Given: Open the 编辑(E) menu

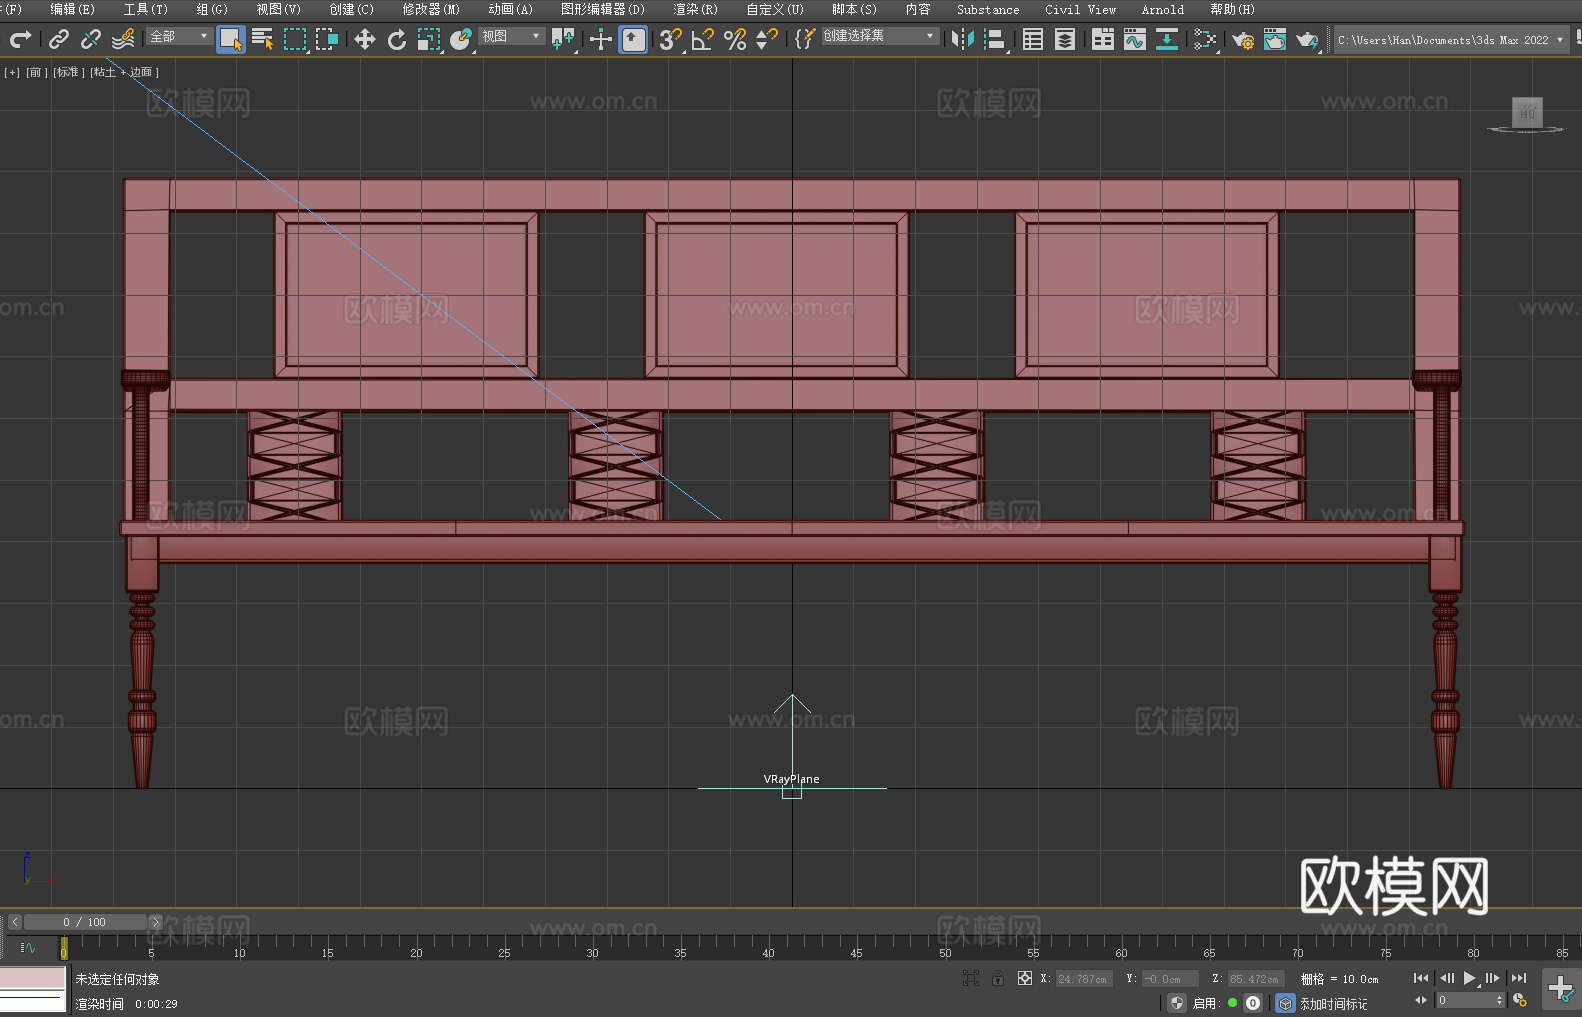Looking at the screenshot, I should click(x=72, y=9).
